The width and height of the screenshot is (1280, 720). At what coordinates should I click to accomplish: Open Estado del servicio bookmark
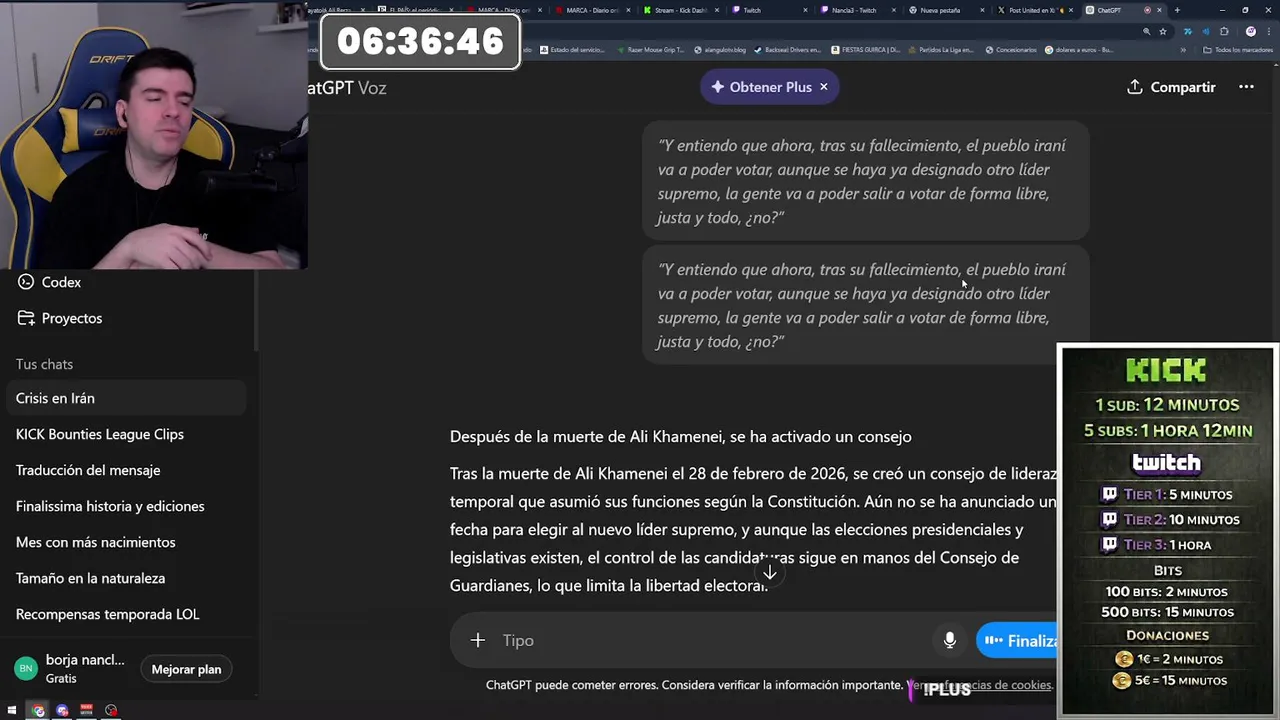point(573,49)
